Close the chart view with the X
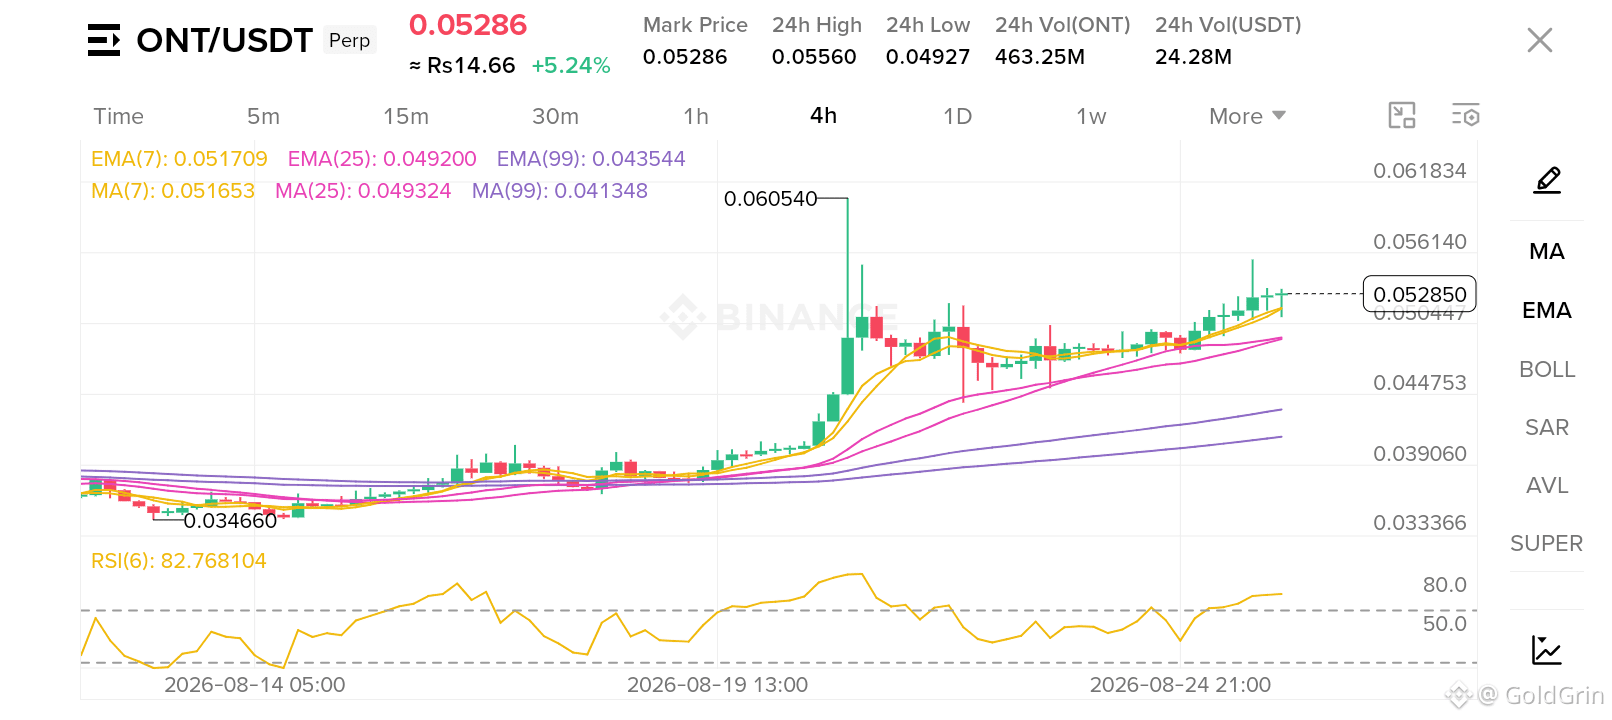Viewport: 1612px width, 720px height. [x=1540, y=40]
